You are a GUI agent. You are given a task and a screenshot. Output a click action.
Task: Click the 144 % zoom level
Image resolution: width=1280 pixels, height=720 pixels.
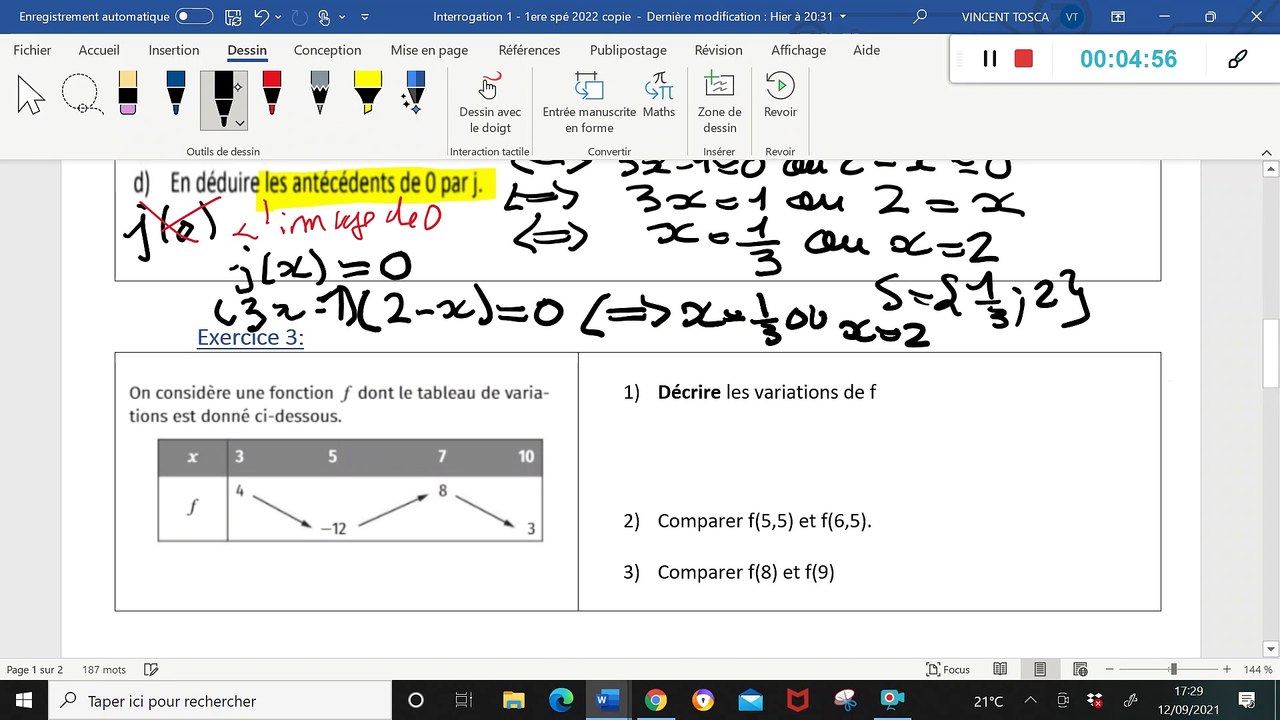1258,670
